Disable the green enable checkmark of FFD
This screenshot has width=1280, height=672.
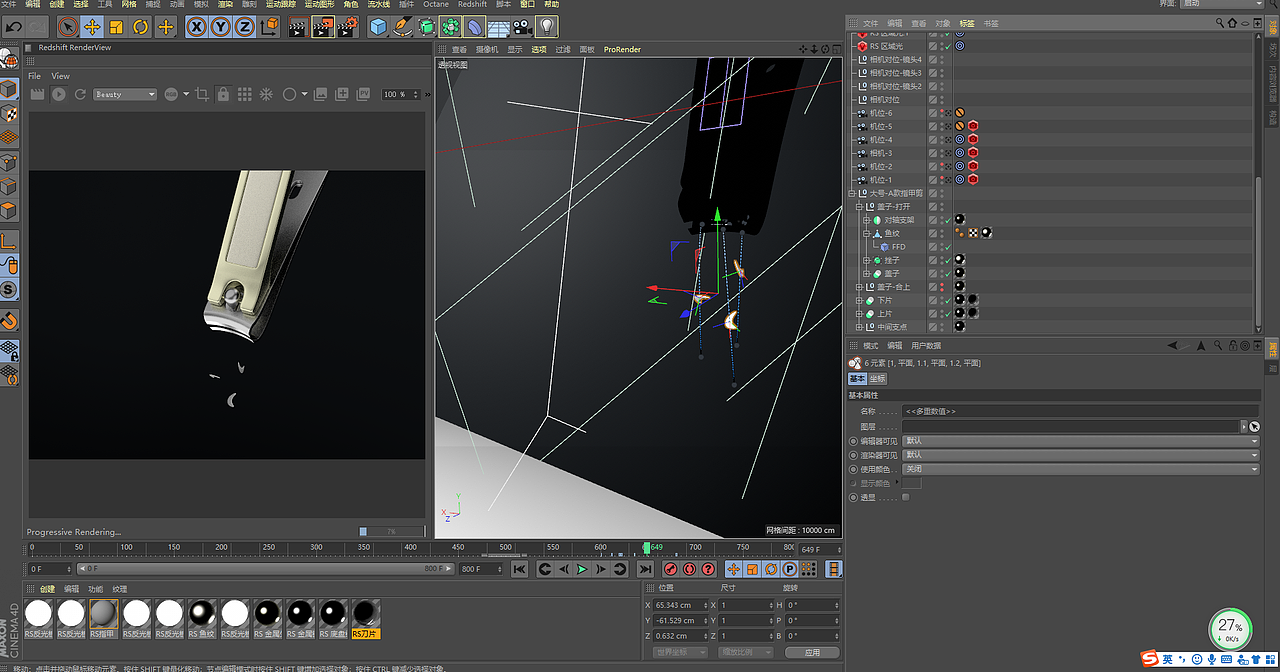tap(947, 246)
